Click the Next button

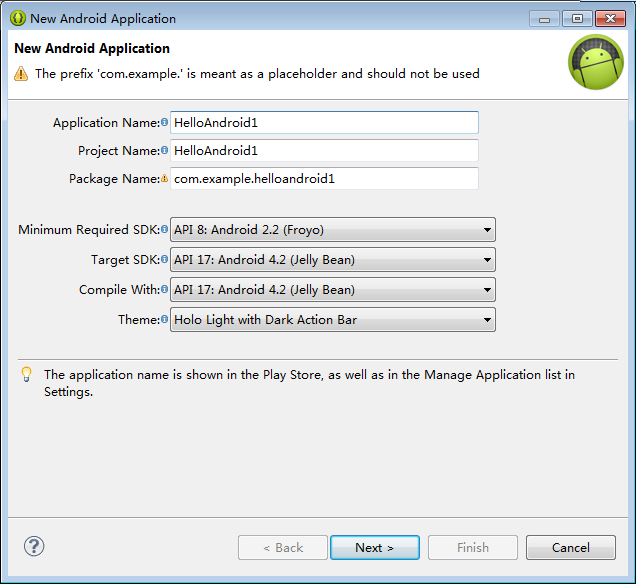pos(375,548)
